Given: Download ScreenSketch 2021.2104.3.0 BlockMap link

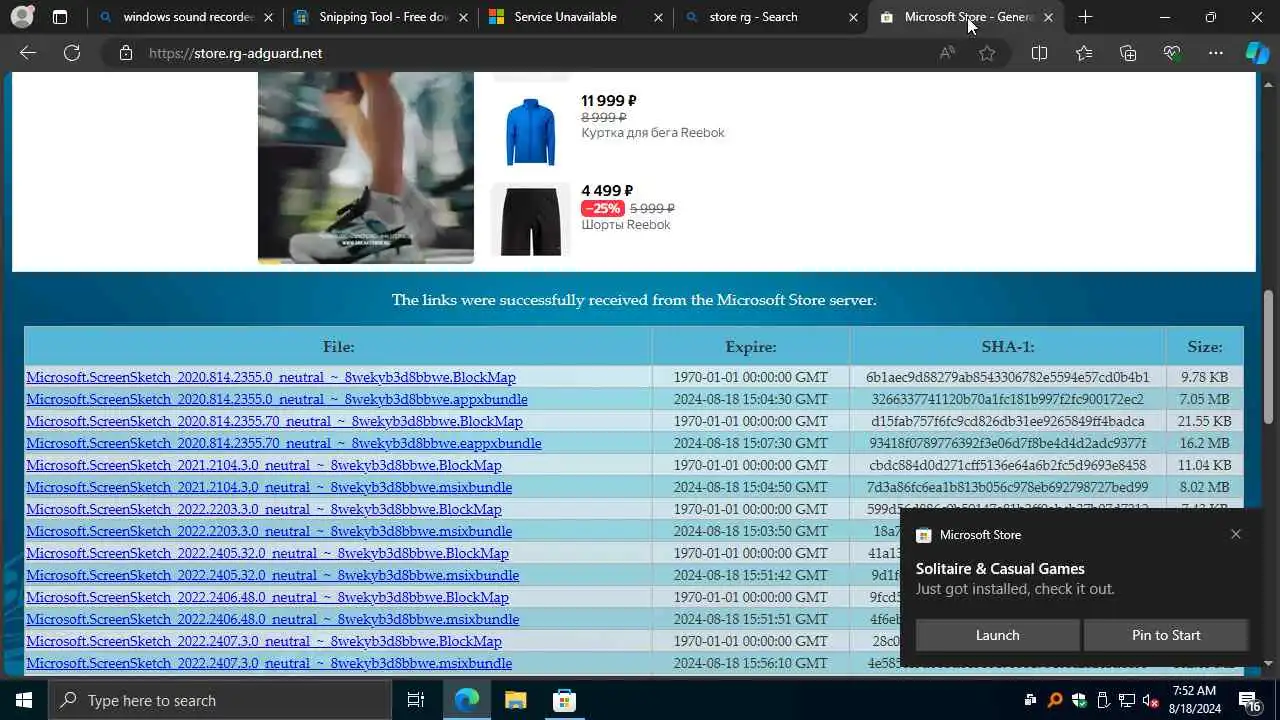Looking at the screenshot, I should coord(264,465).
